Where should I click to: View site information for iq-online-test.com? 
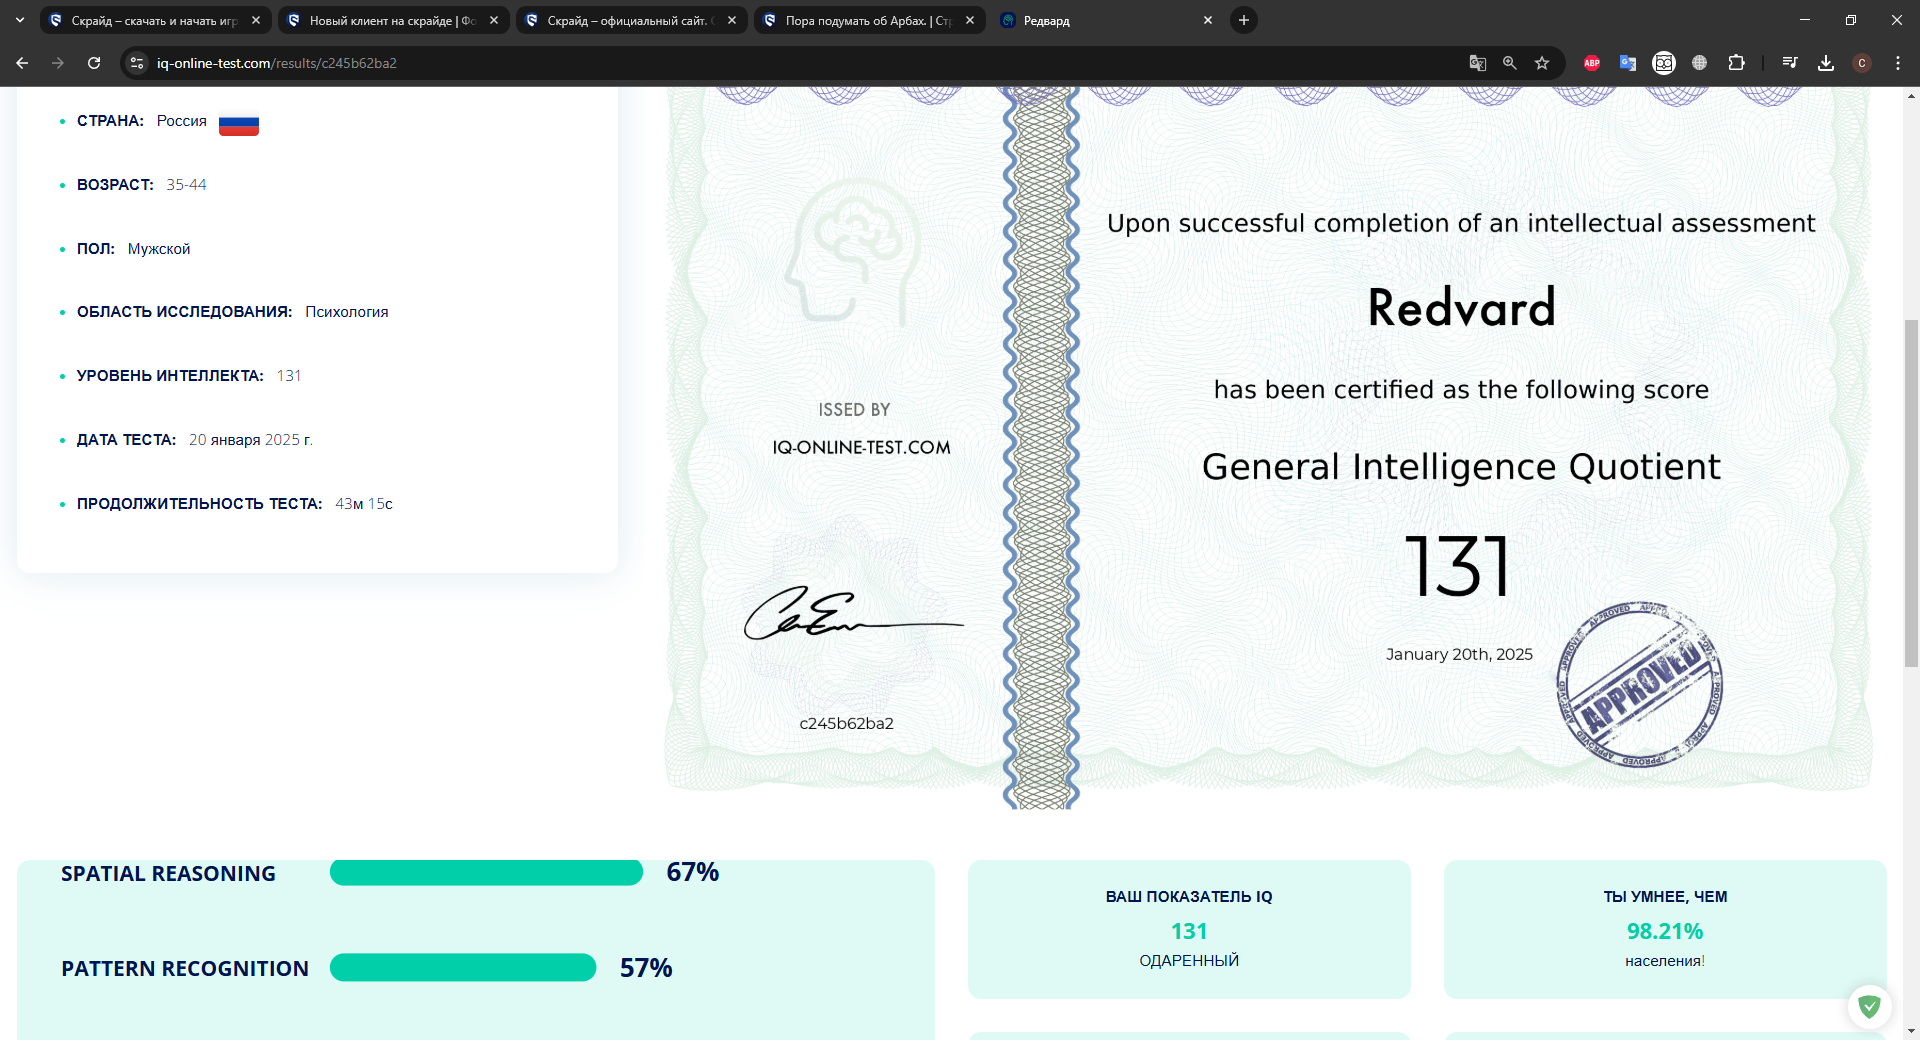[138, 63]
